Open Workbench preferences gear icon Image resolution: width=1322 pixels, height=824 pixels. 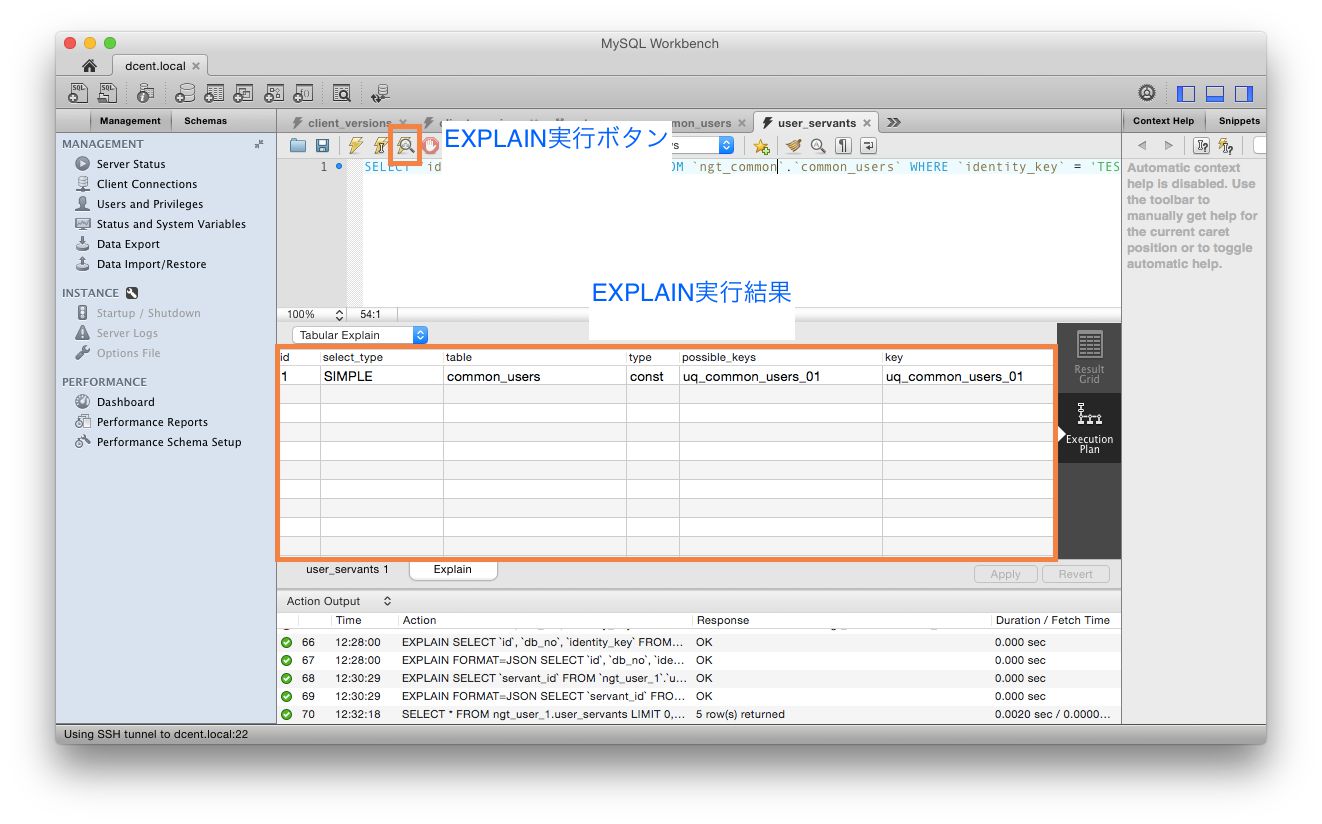[x=1147, y=93]
